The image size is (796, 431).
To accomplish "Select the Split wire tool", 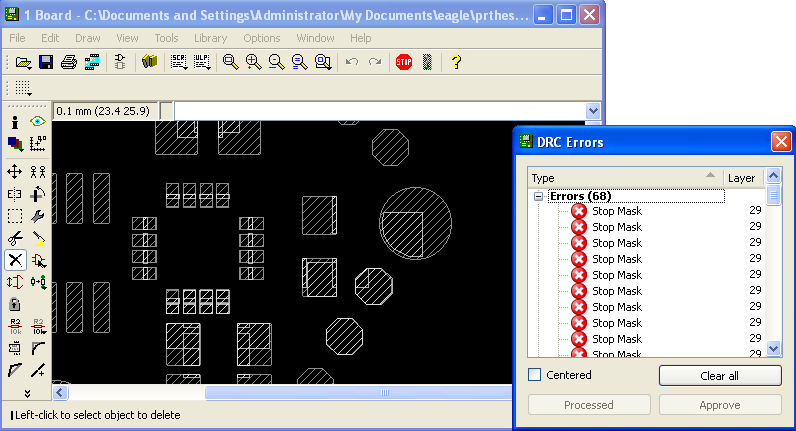I will click(x=15, y=371).
